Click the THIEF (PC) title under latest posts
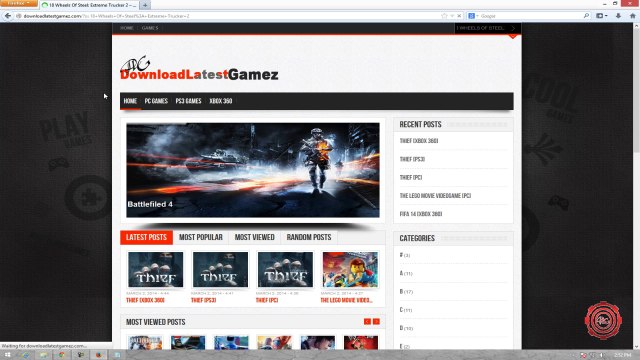This screenshot has width=640, height=360. (x=267, y=300)
